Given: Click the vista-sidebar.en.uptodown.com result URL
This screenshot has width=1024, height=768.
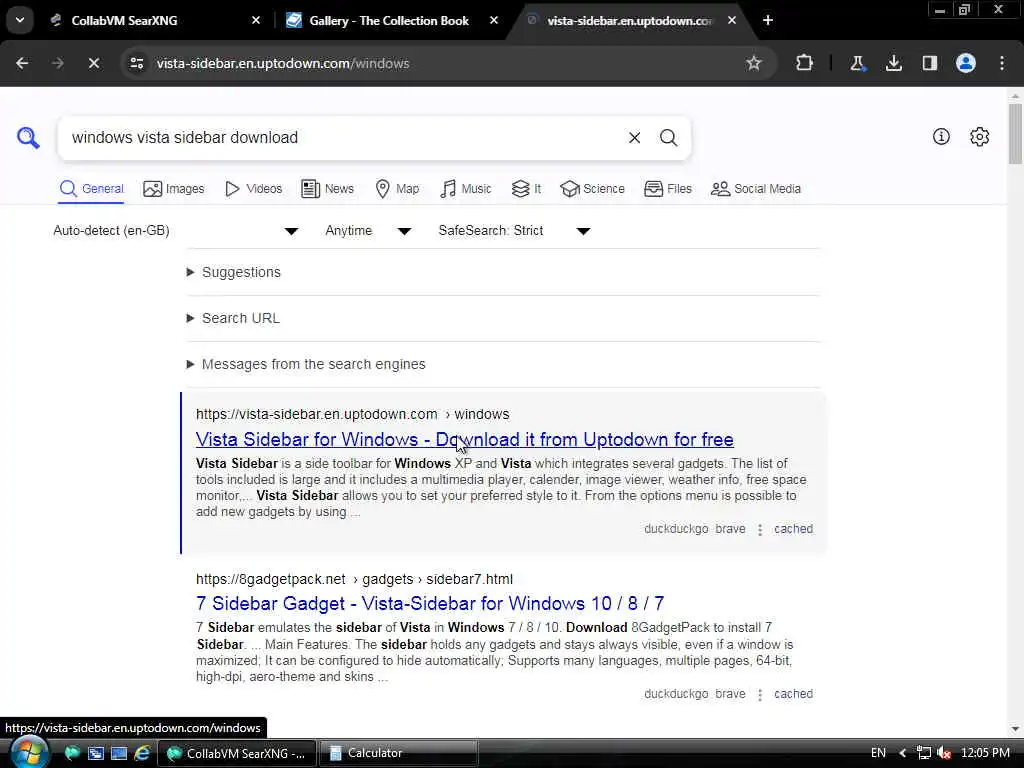Looking at the screenshot, I should click(x=353, y=414).
